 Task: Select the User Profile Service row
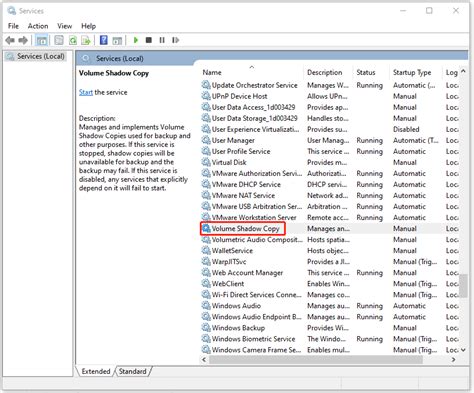click(330, 151)
